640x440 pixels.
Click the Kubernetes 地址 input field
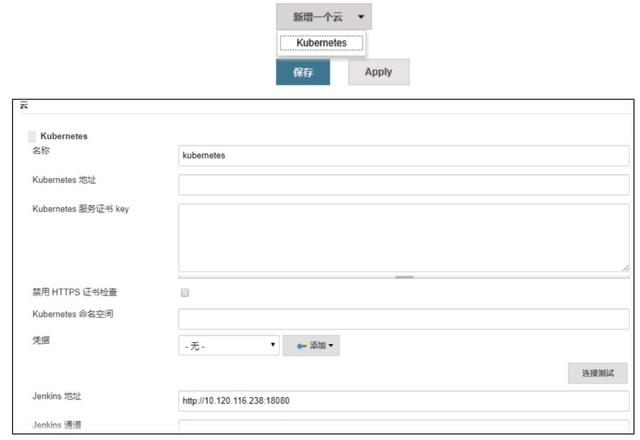click(404, 185)
